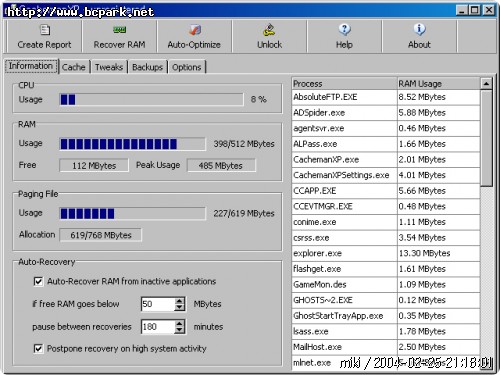The height and width of the screenshot is (375, 500).
Task: Select the explorer.exe process
Action: coord(386,253)
